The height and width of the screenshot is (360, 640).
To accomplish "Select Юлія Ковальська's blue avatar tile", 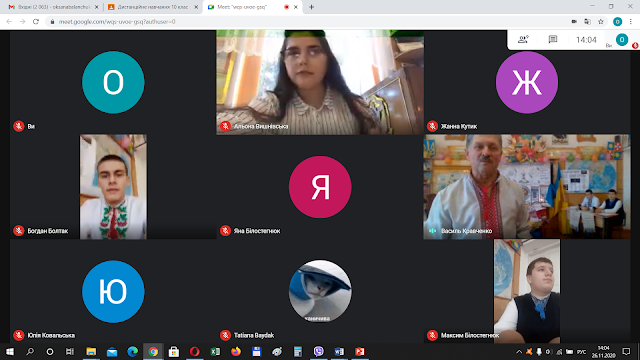I will pos(113,291).
